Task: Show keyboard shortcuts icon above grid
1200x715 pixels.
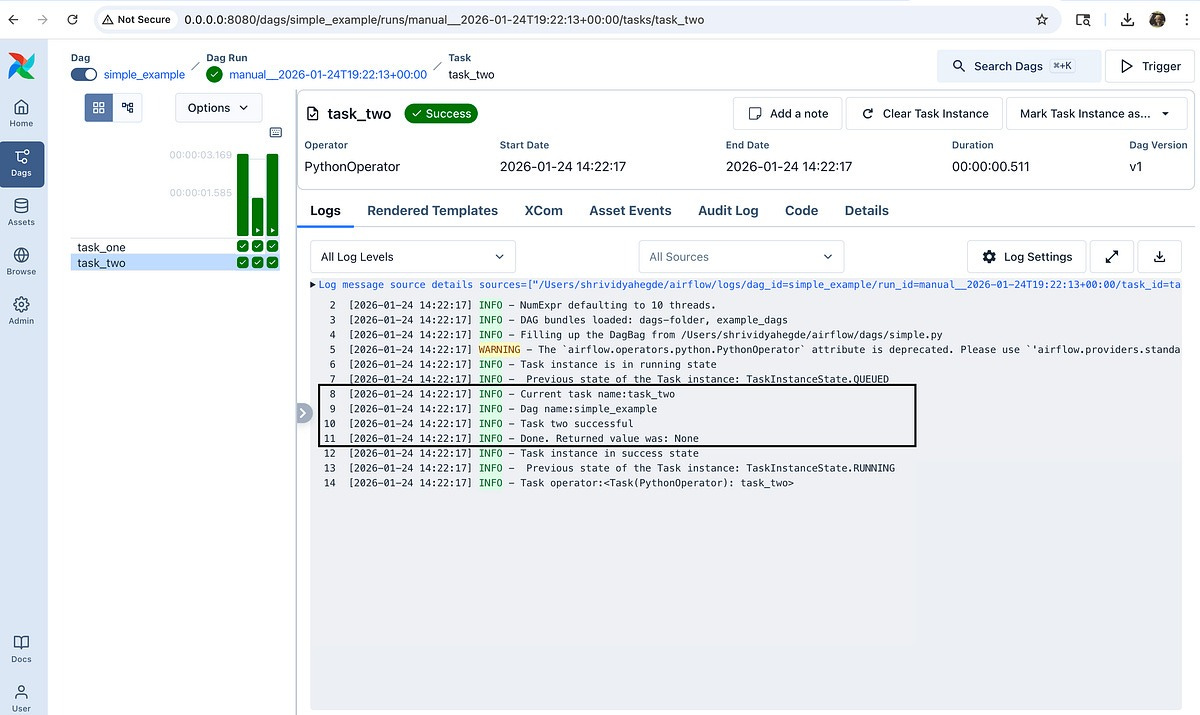Action: pos(276,132)
